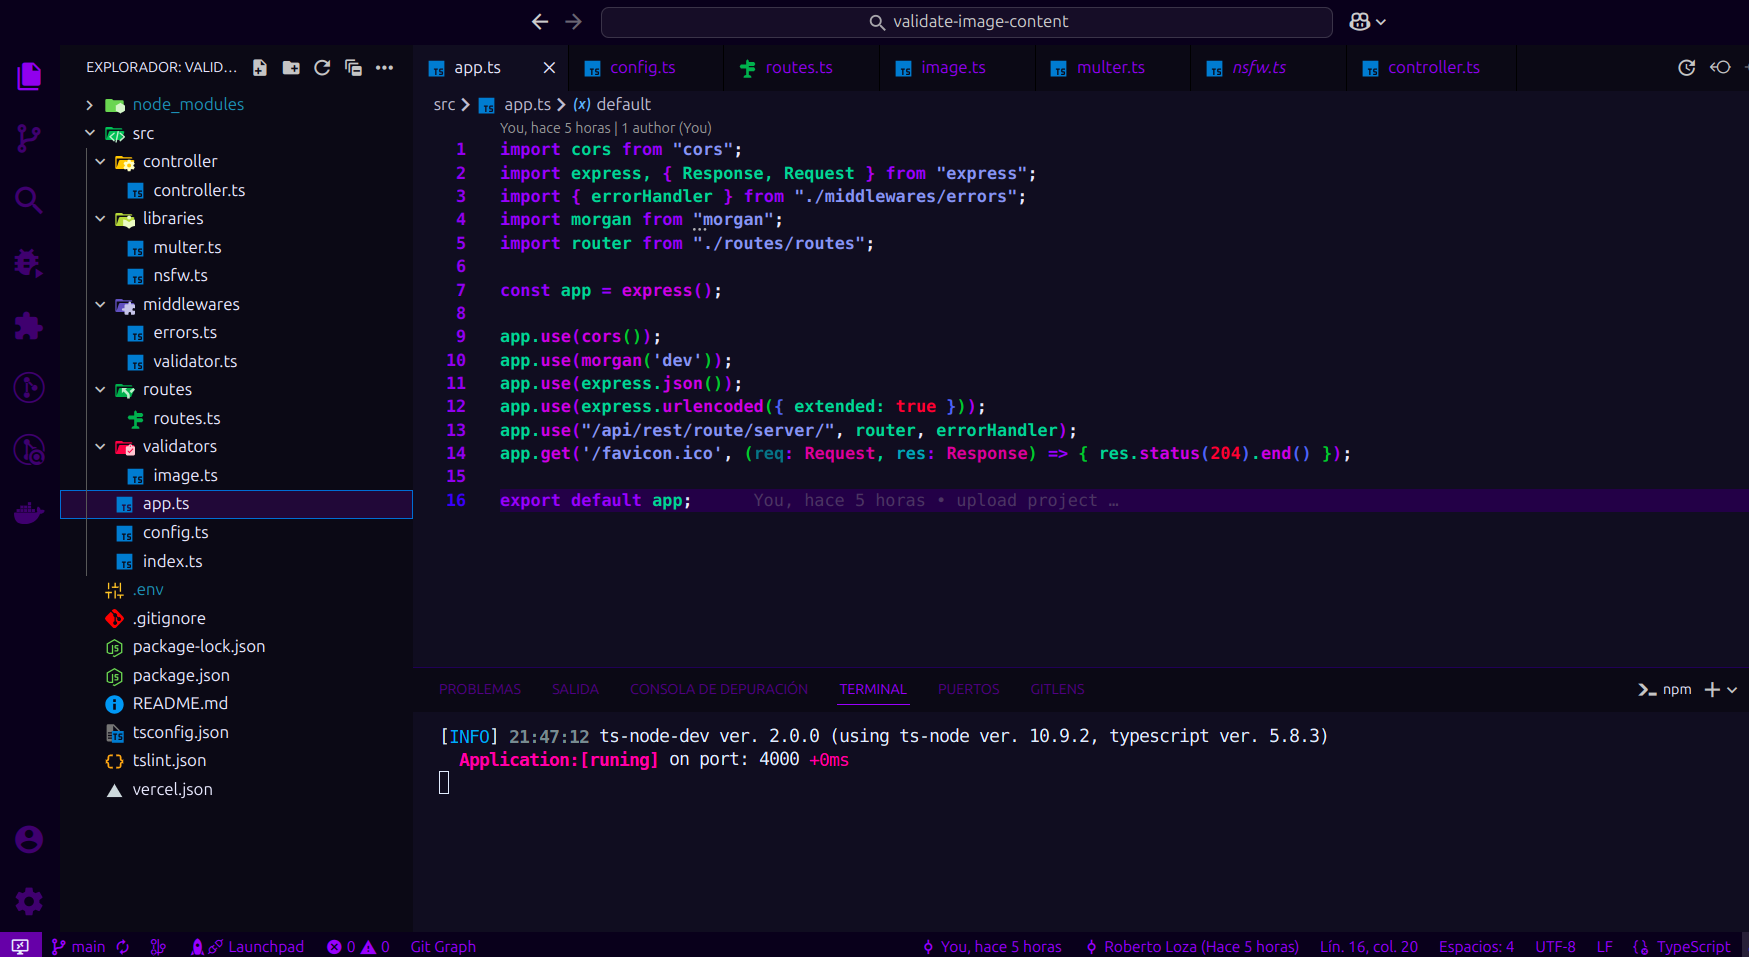Open Git Graph from status bar
Viewport: 1749px width, 957px height.
[x=443, y=946]
